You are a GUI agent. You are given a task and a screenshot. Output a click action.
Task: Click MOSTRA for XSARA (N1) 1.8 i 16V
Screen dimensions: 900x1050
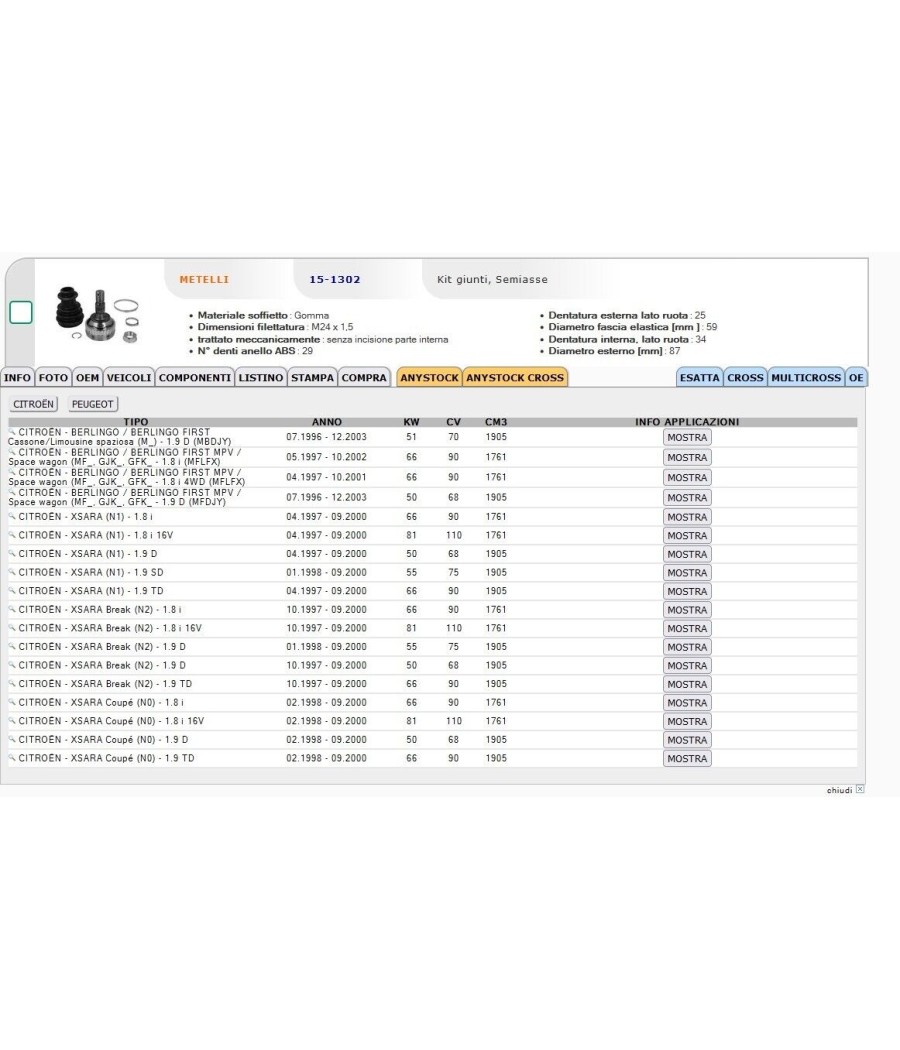click(687, 536)
